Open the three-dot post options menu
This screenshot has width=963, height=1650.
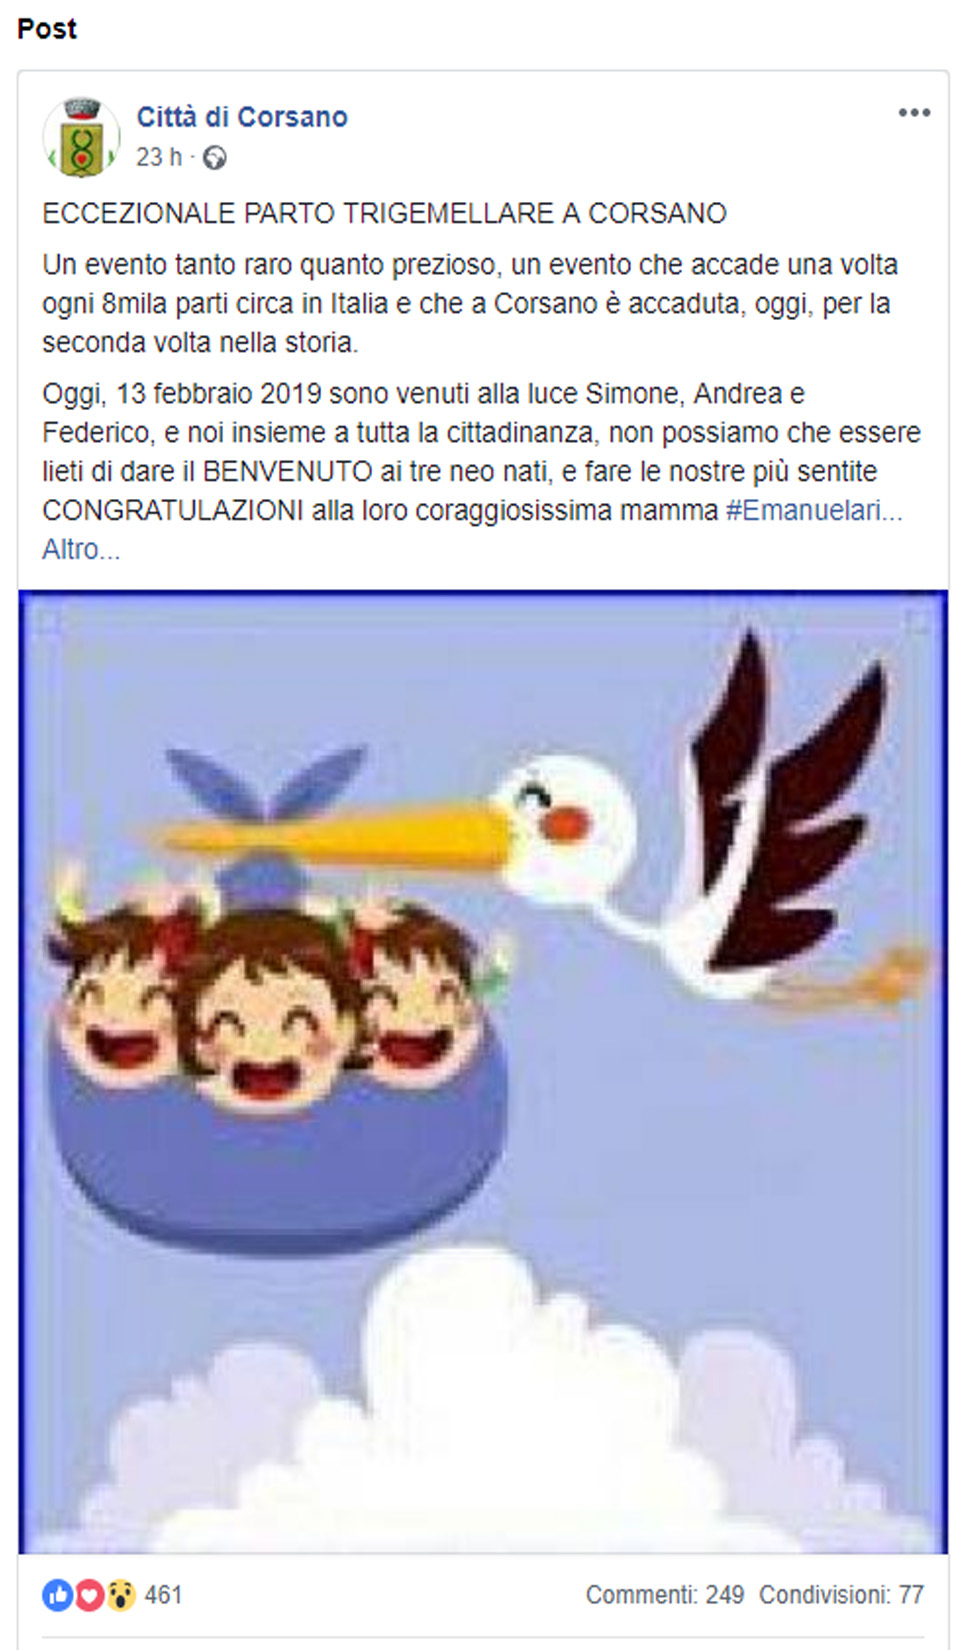click(914, 113)
